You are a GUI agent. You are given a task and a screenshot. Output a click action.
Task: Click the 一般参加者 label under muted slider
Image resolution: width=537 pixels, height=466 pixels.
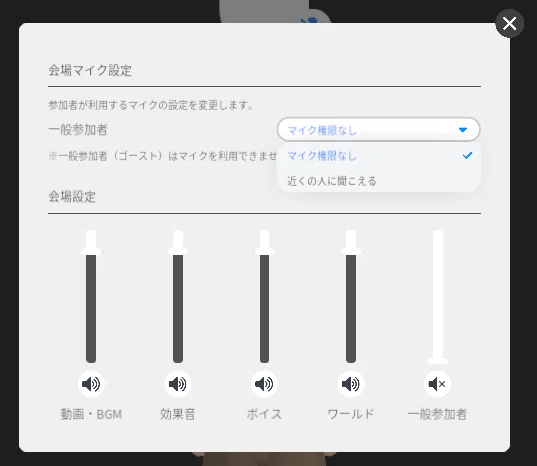[437, 414]
